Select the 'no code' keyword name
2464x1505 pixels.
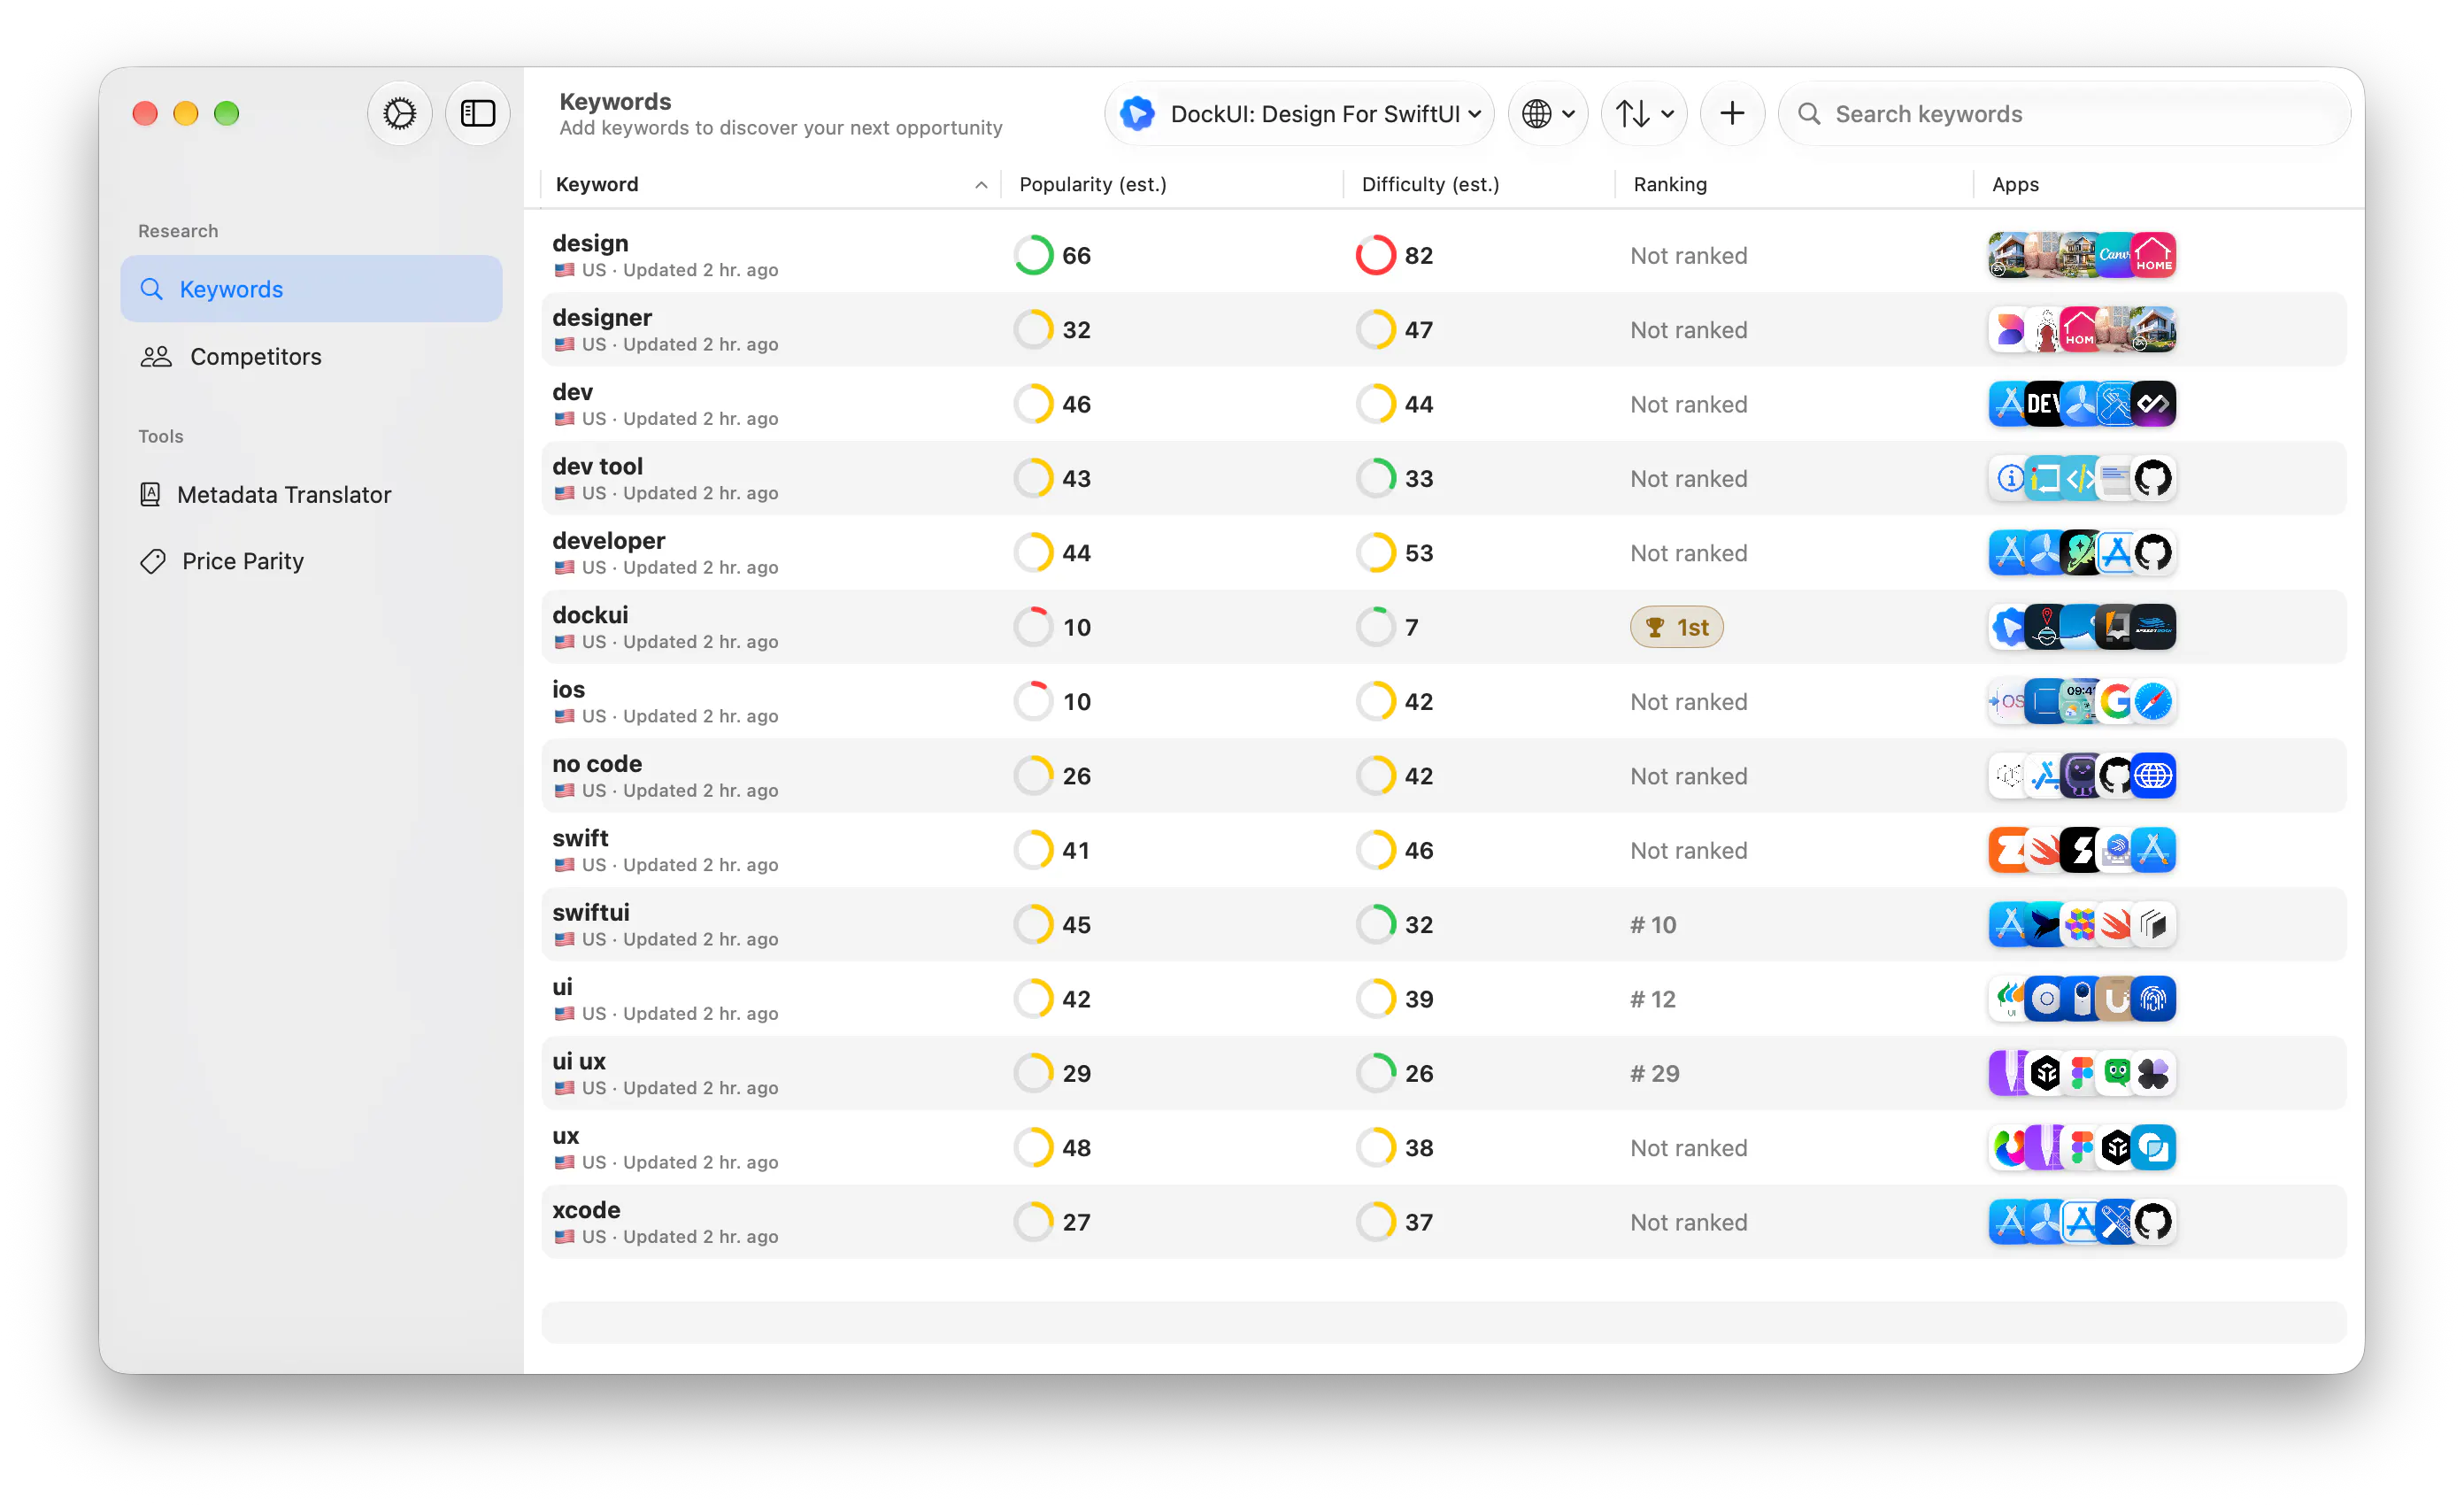click(x=596, y=763)
